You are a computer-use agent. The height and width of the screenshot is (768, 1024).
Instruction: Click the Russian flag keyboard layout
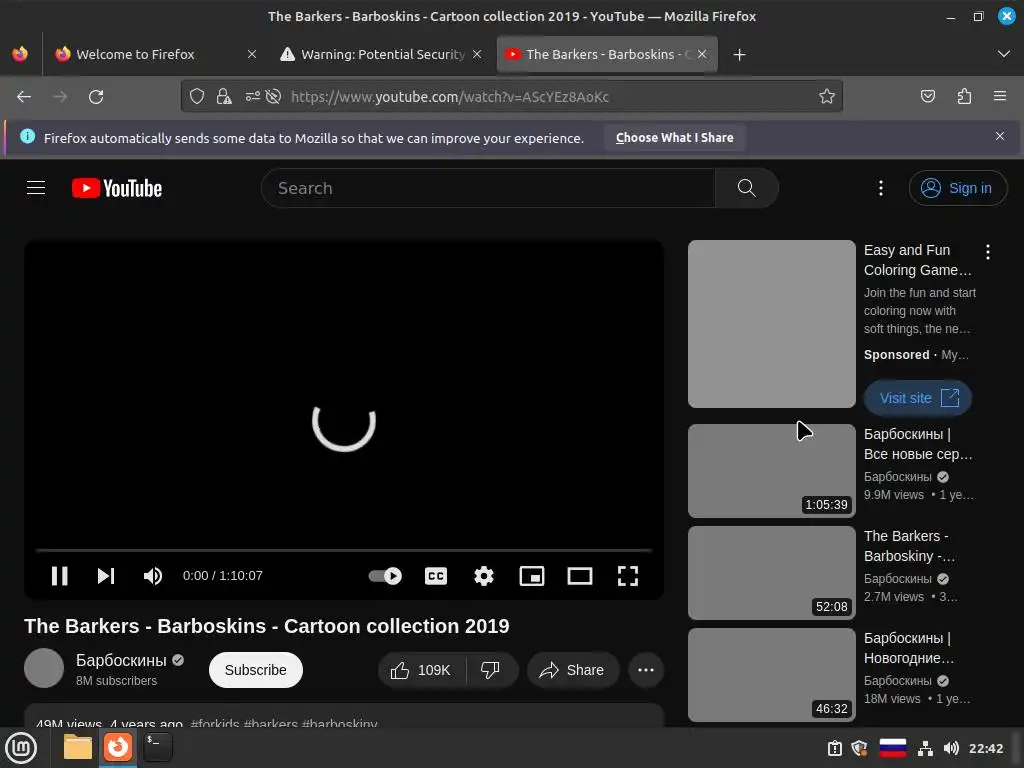click(x=893, y=748)
